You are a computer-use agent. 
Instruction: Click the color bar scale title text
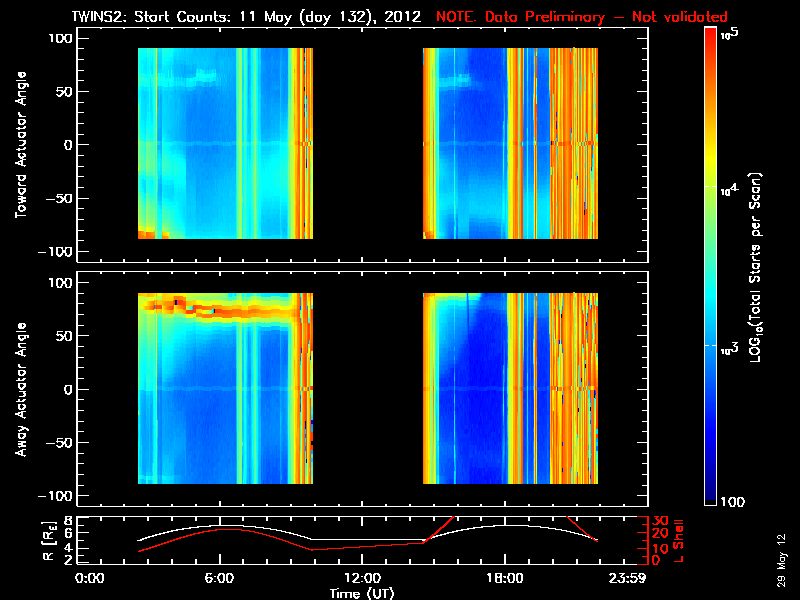(x=756, y=267)
